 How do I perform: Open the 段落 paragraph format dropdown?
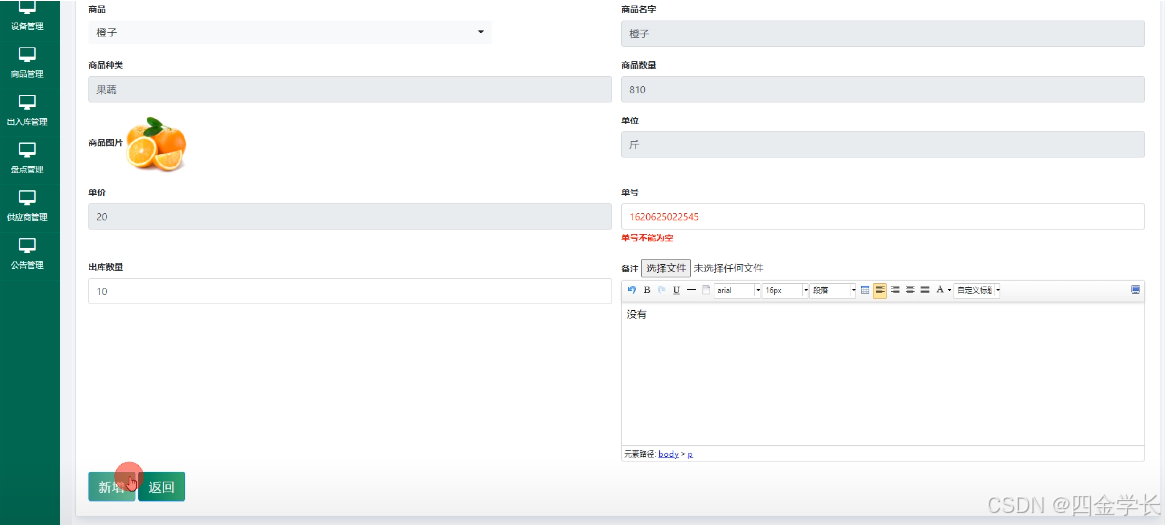(834, 290)
